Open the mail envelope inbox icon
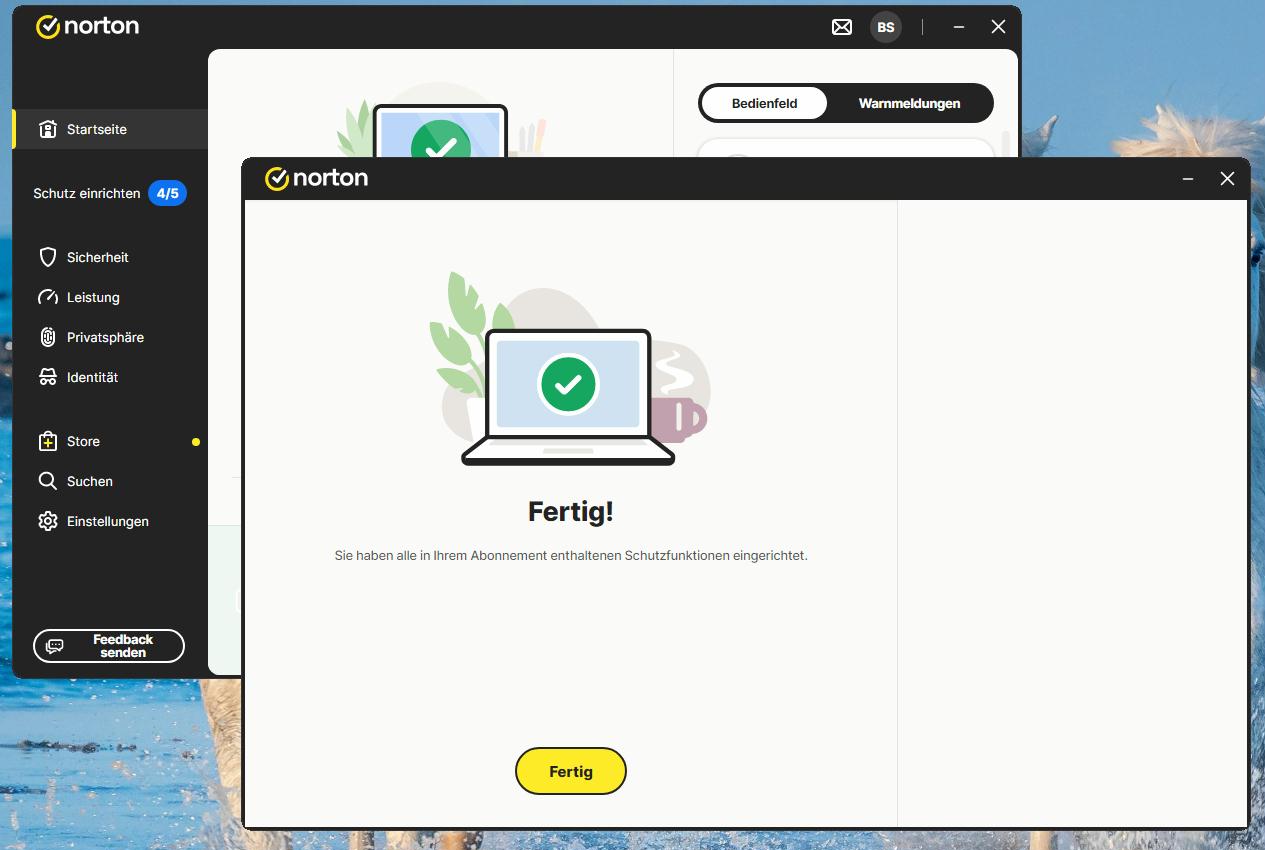The width and height of the screenshot is (1265, 850). [x=842, y=27]
